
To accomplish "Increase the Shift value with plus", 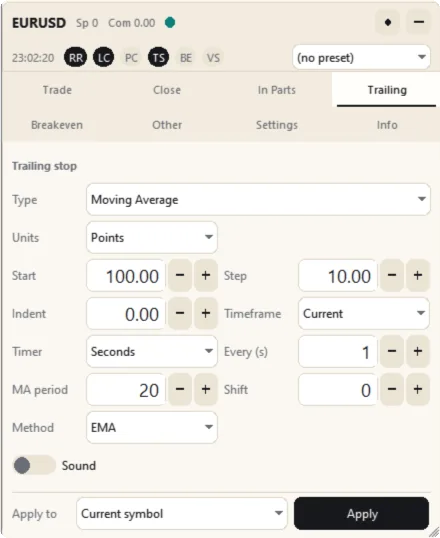I will [418, 389].
